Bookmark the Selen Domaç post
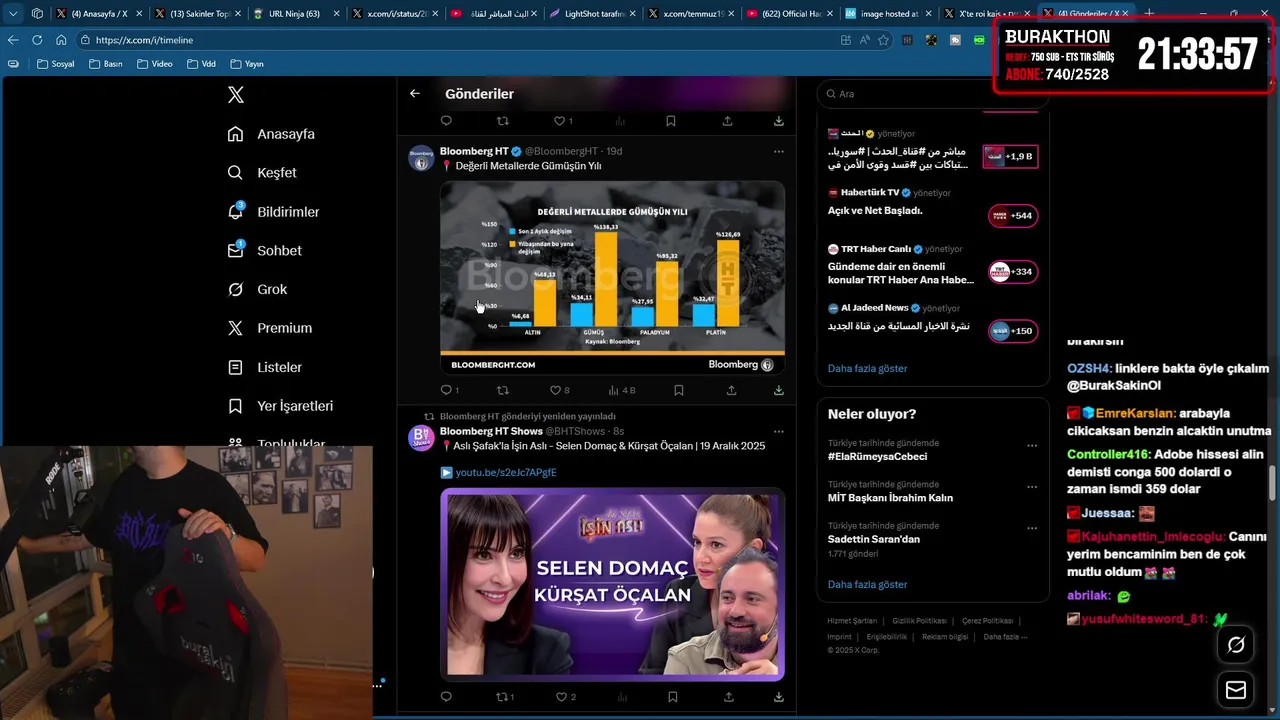This screenshot has height=720, width=1280. [x=672, y=697]
